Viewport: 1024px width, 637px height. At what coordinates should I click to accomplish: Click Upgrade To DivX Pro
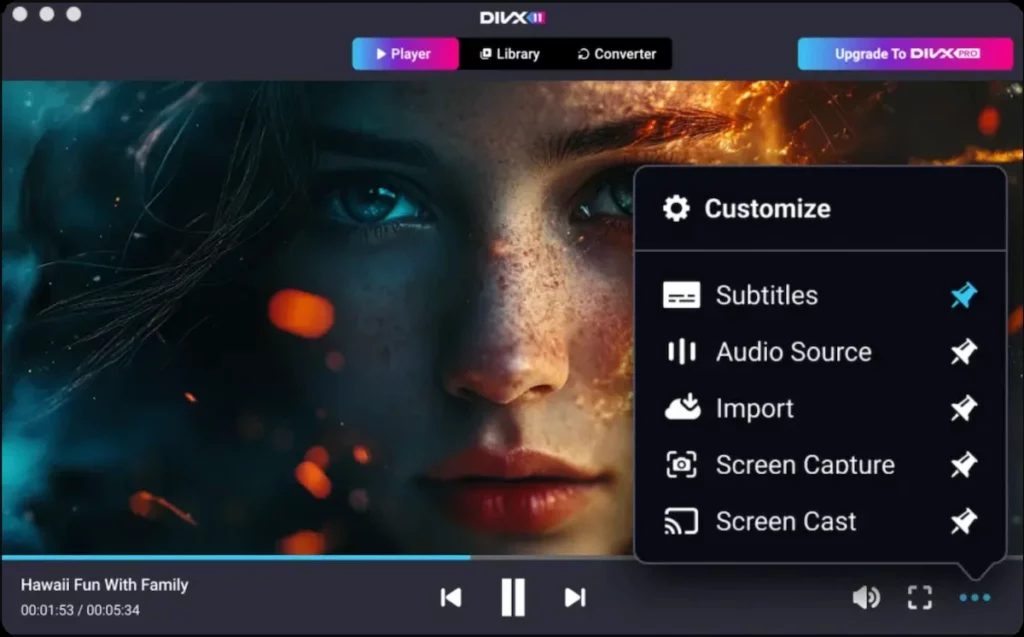click(903, 54)
